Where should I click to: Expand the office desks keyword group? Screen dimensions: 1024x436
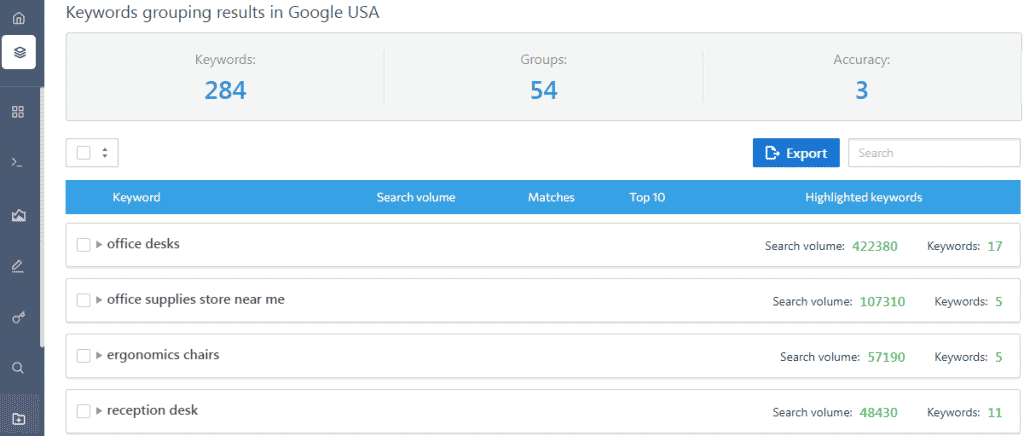click(x=99, y=245)
